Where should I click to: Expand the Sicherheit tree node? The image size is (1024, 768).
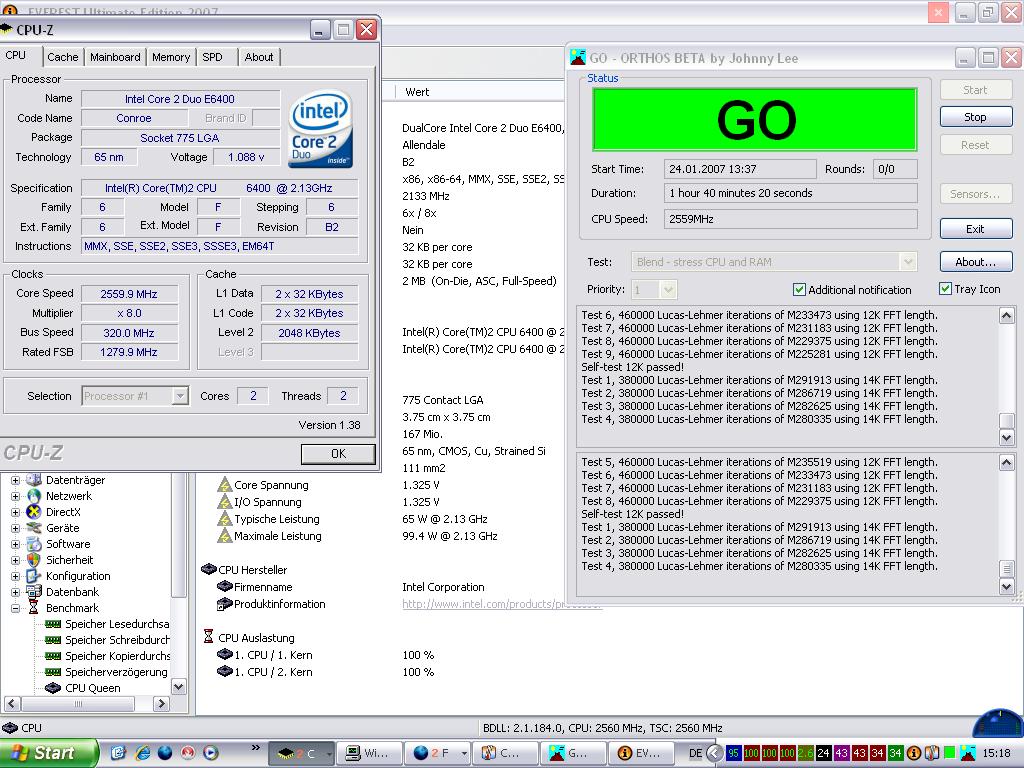(15, 560)
